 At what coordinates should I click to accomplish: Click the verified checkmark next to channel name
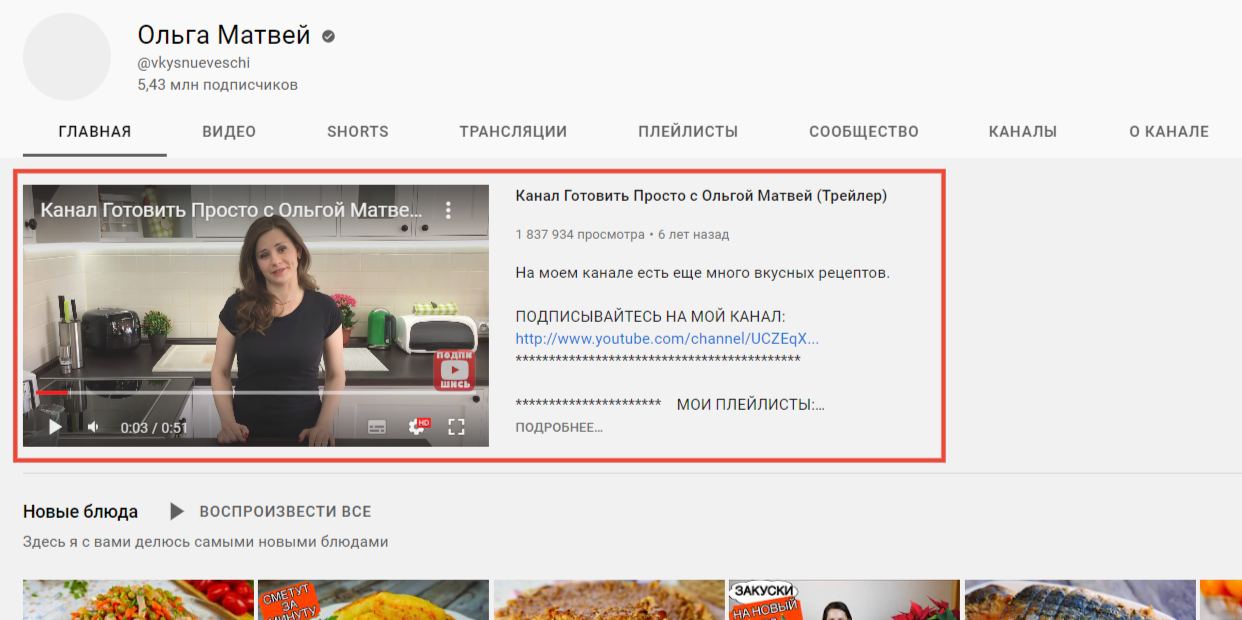[327, 35]
